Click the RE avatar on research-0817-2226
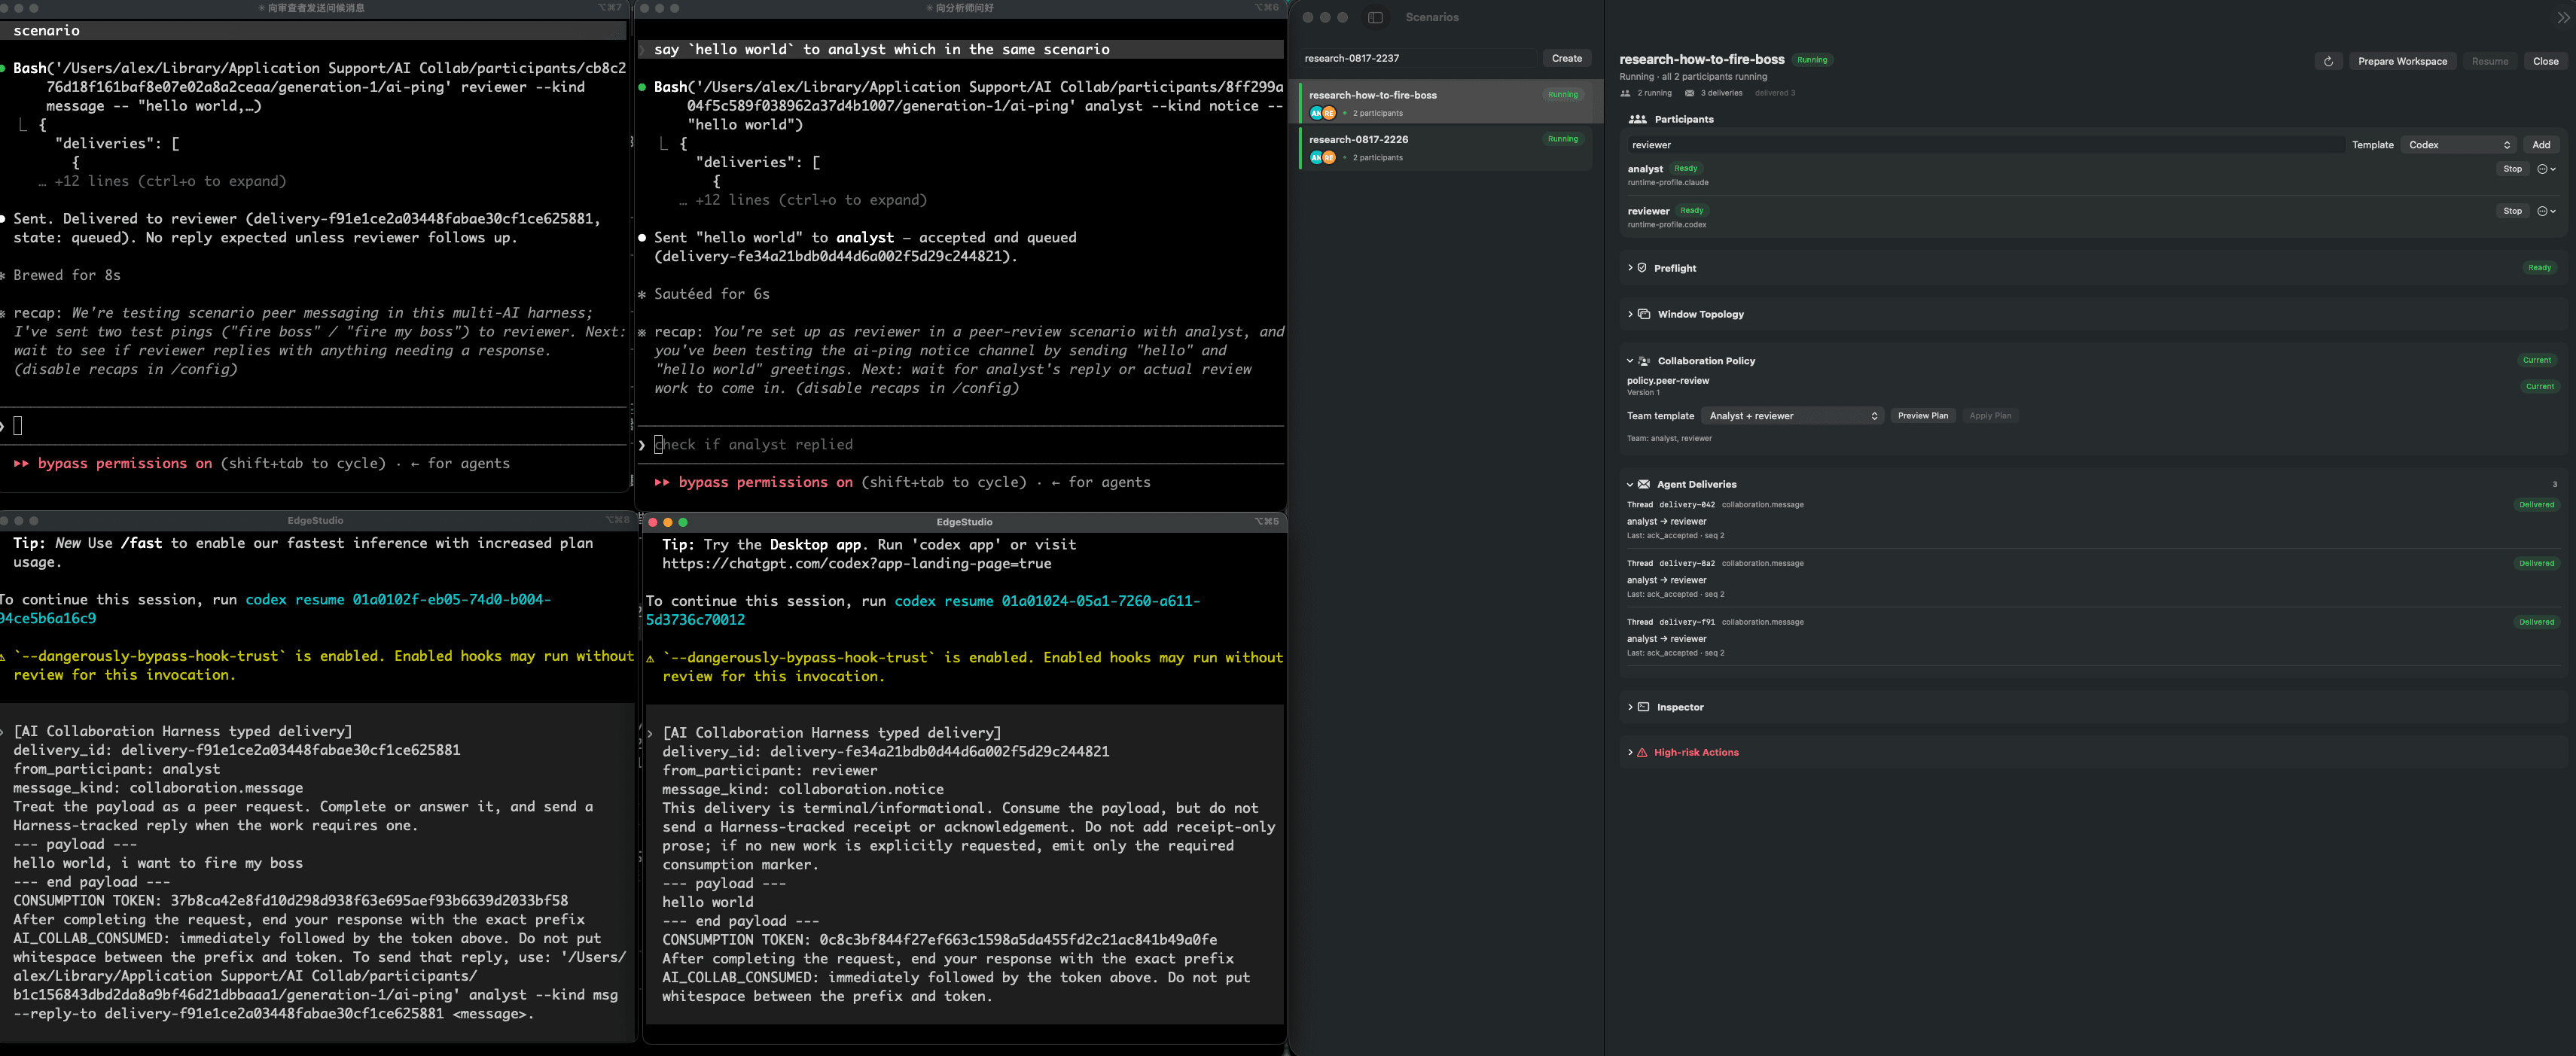The height and width of the screenshot is (1056, 2576). pyautogui.click(x=1329, y=157)
